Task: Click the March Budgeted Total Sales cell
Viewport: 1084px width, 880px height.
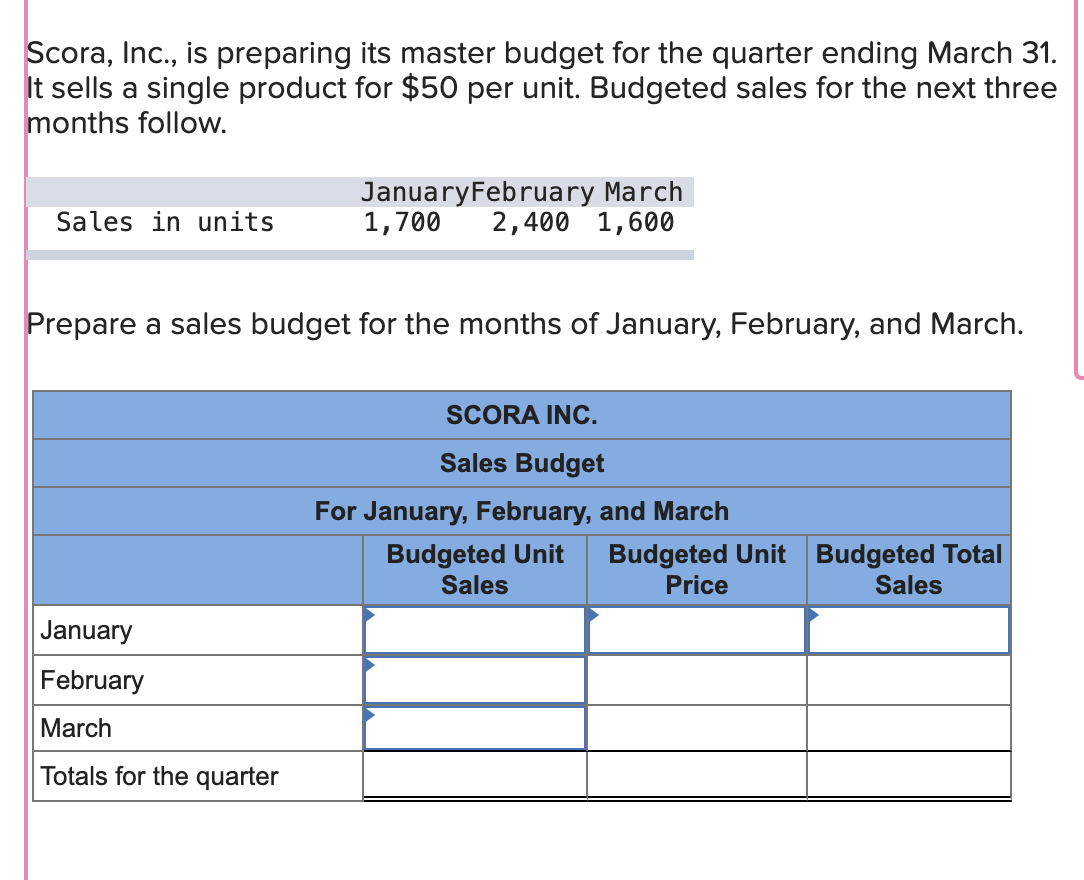Action: [909, 728]
